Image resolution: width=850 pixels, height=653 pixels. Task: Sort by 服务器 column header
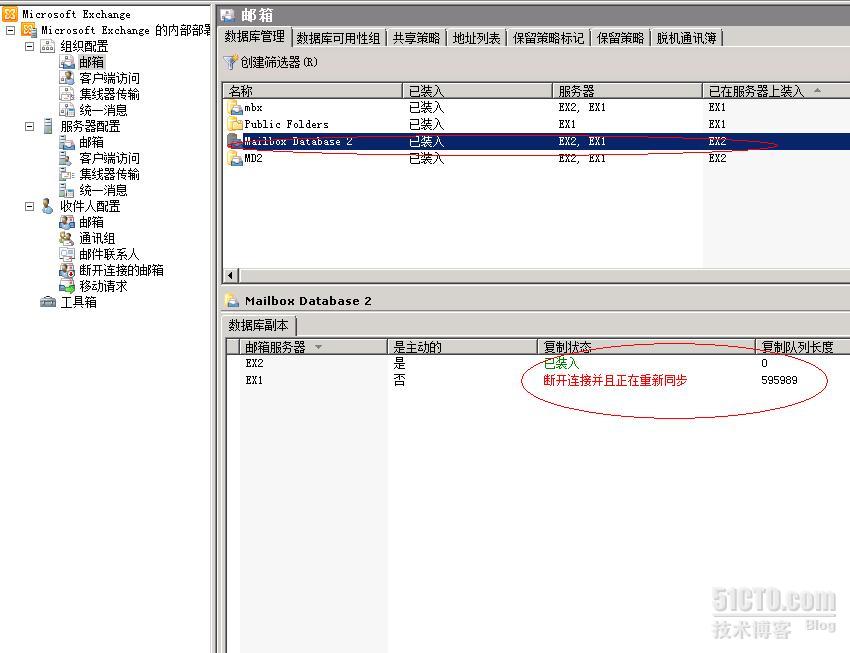[x=627, y=90]
